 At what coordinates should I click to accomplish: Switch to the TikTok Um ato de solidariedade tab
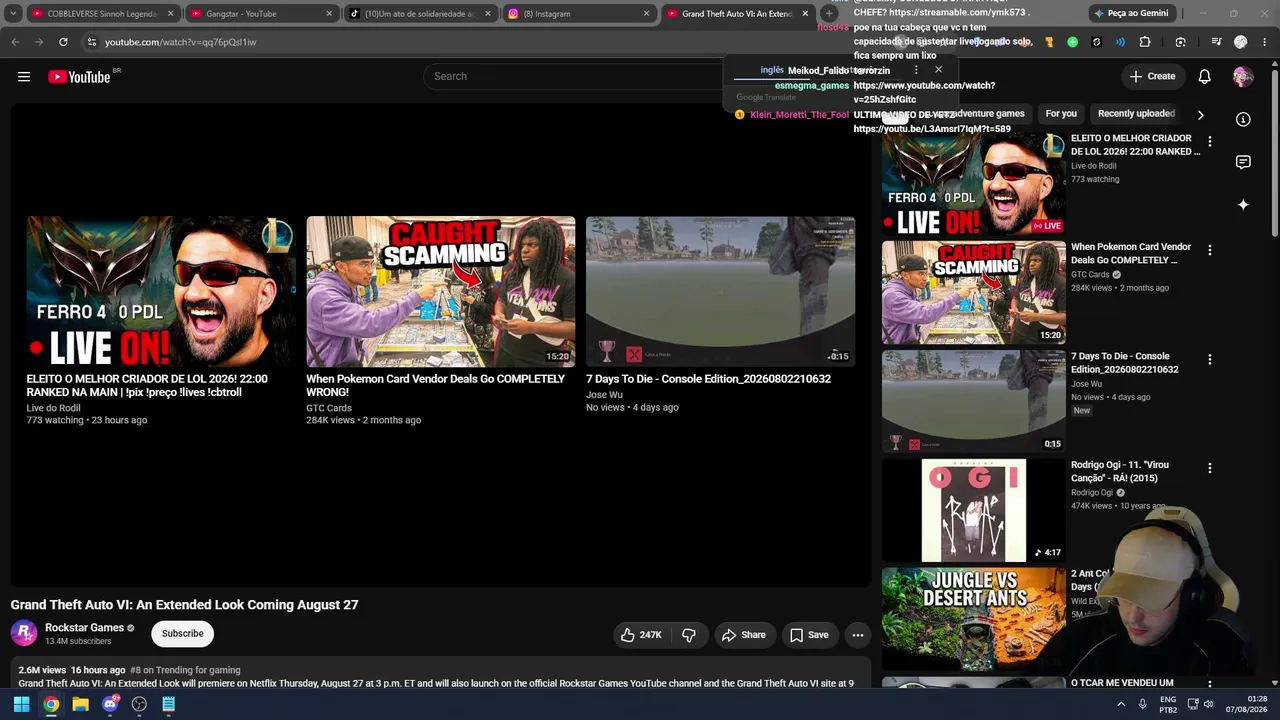[420, 14]
